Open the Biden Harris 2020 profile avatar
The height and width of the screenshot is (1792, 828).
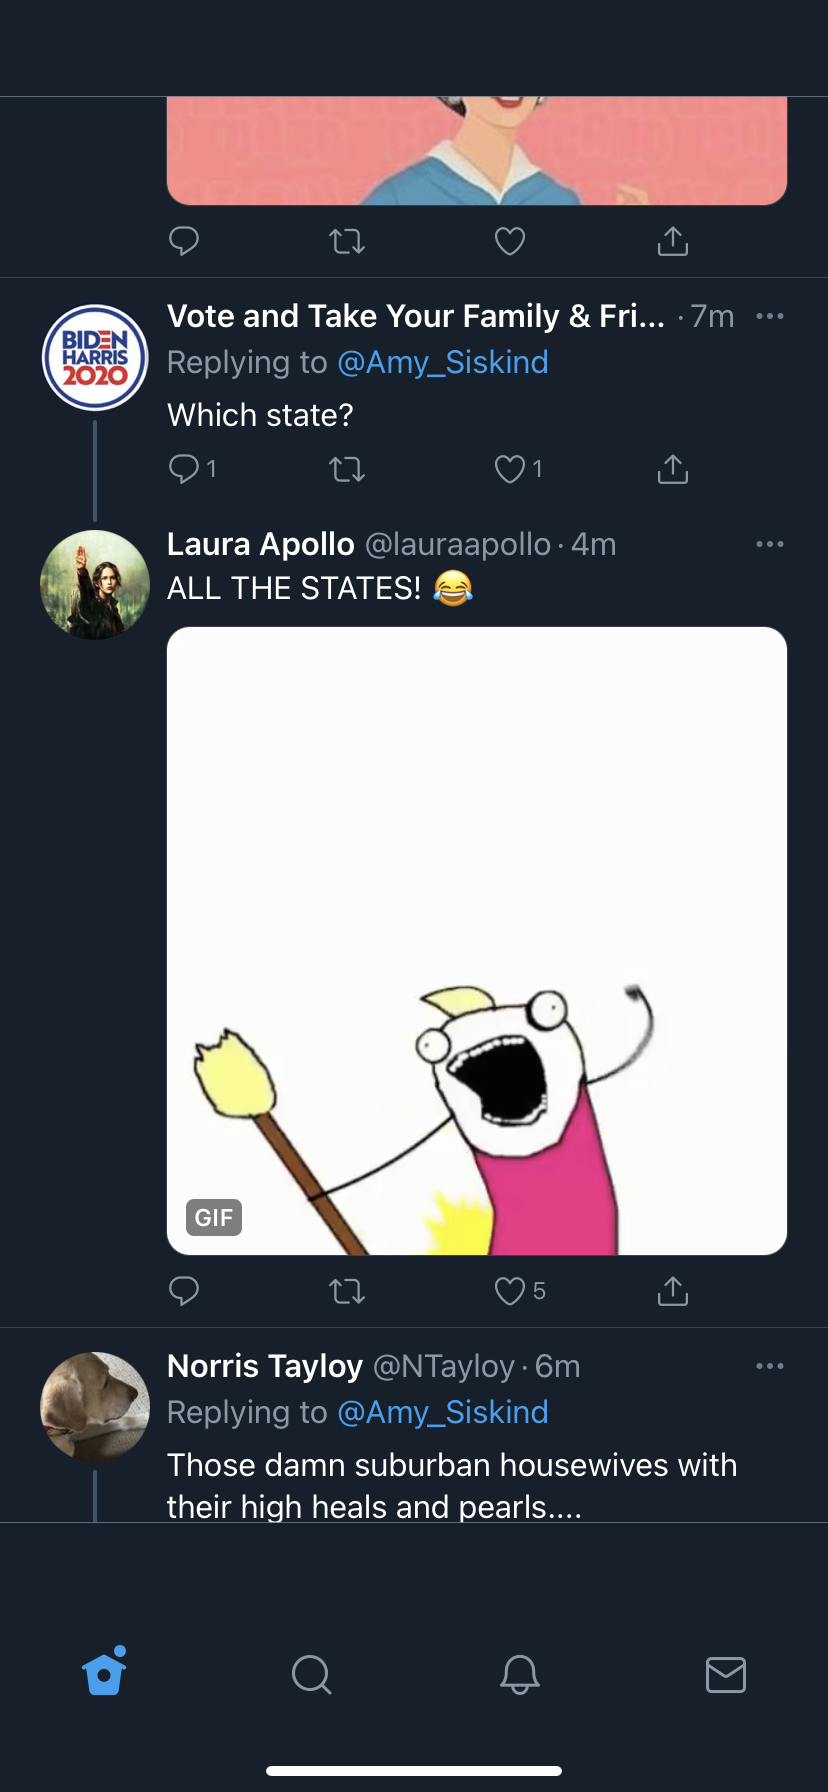95,357
